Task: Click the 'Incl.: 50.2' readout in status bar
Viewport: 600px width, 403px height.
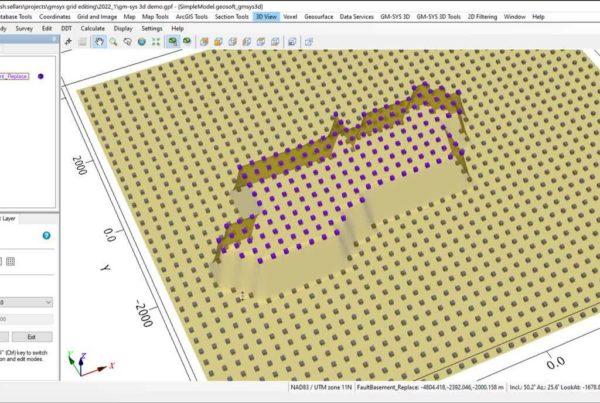Action: (x=524, y=387)
